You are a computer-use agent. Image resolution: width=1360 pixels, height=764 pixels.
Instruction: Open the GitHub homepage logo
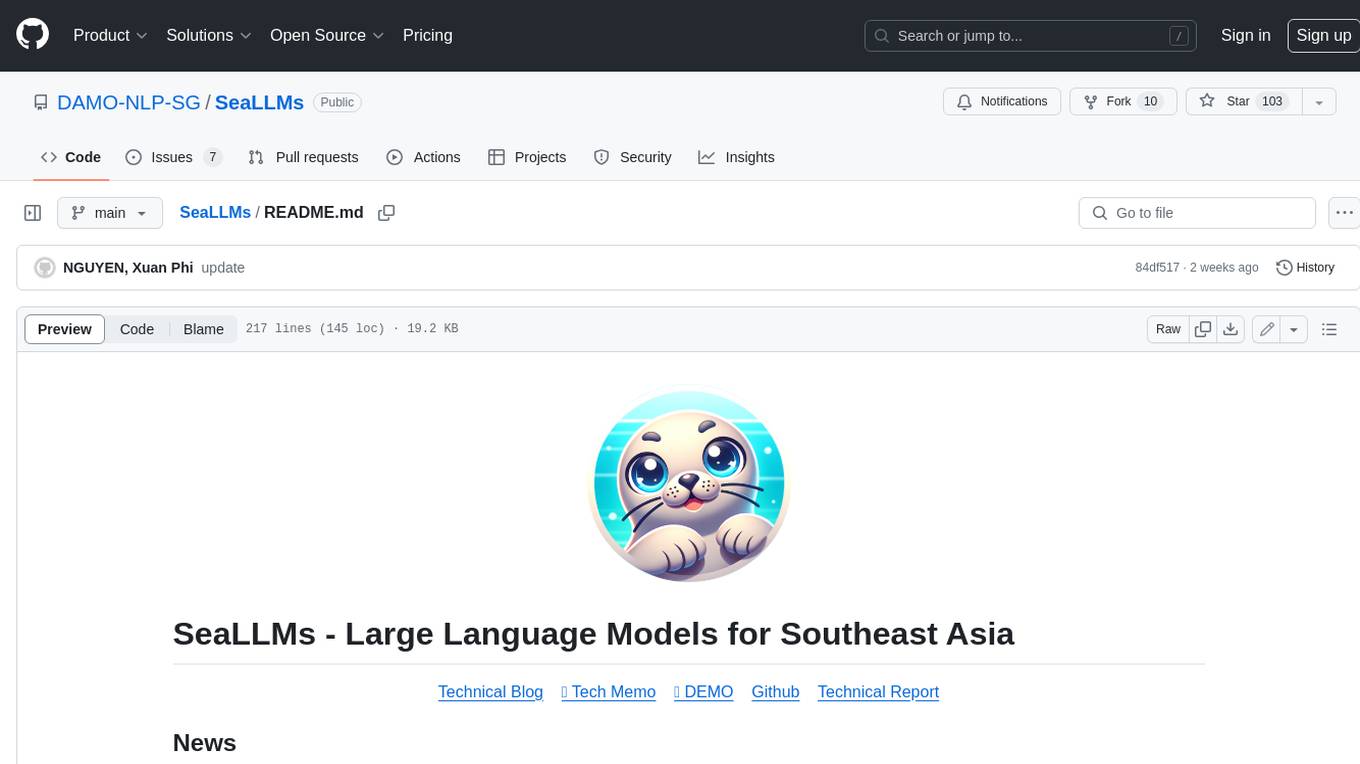coord(32,35)
